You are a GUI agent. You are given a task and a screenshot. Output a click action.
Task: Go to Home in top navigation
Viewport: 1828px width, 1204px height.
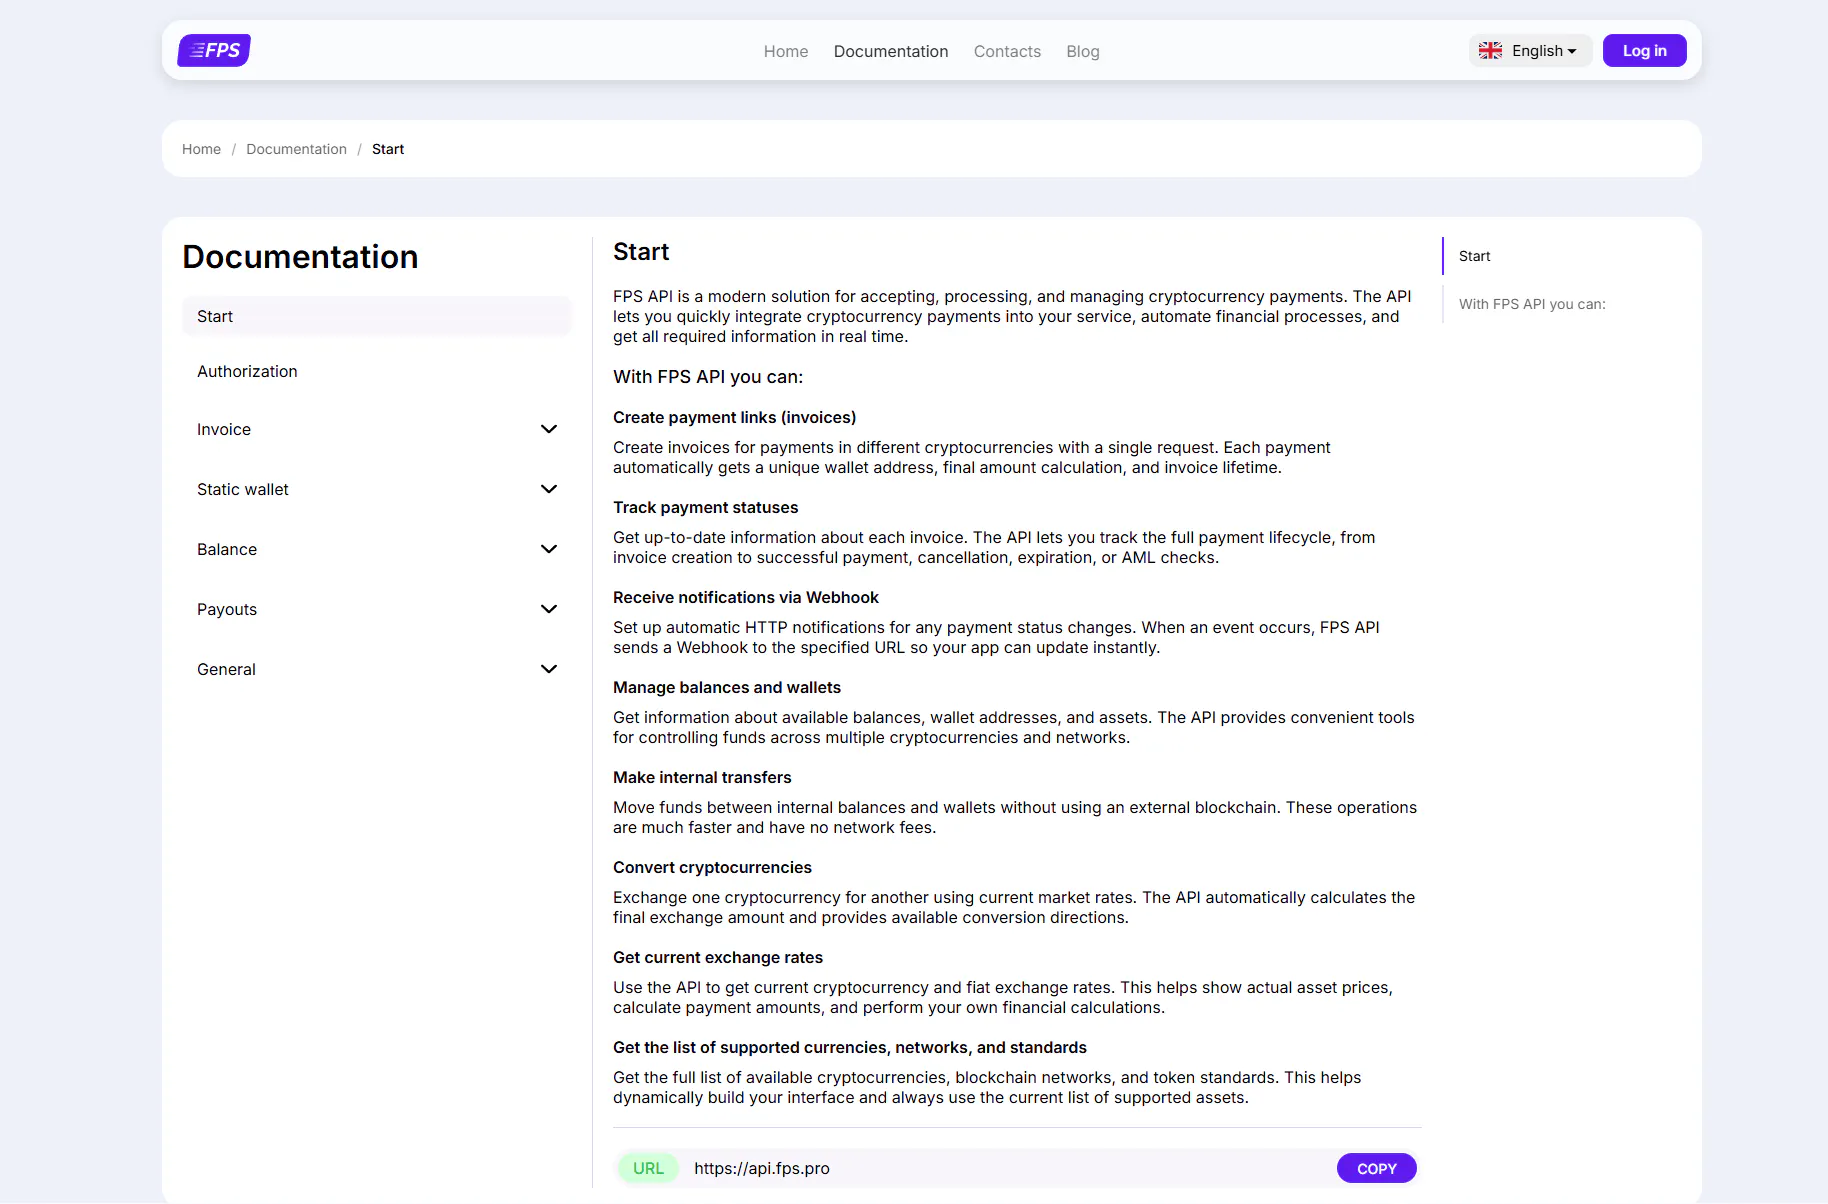786,51
